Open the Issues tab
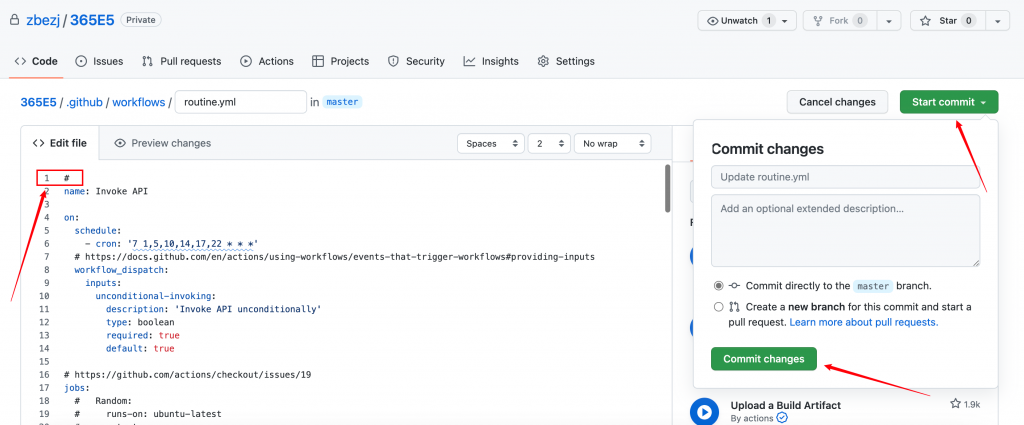1024x425 pixels. pyautogui.click(x=99, y=61)
